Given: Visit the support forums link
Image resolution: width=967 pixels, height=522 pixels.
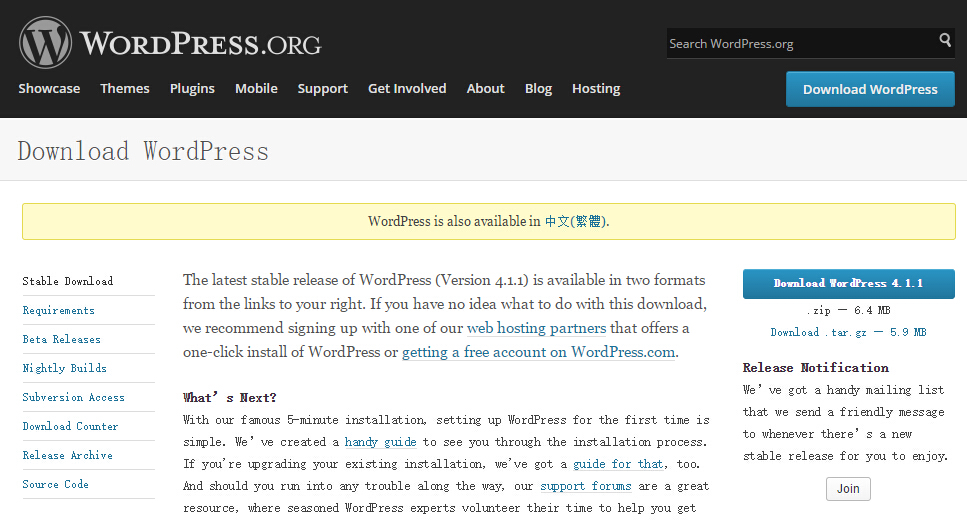Looking at the screenshot, I should coord(585,486).
